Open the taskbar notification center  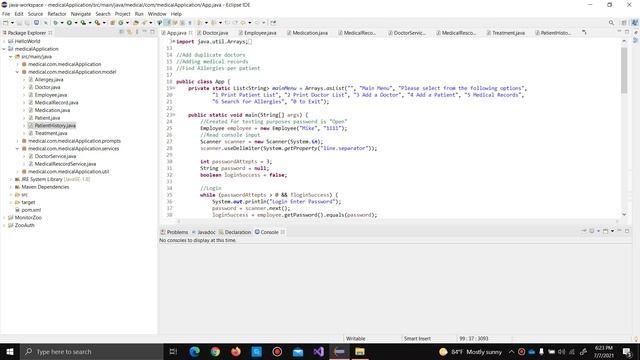coord(627,351)
